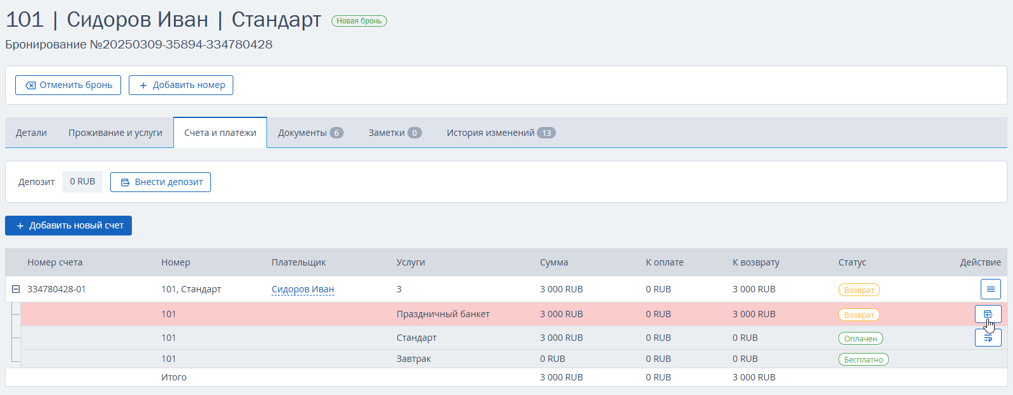Switch to the Детали tab
The image size is (1013, 395).
pos(31,133)
